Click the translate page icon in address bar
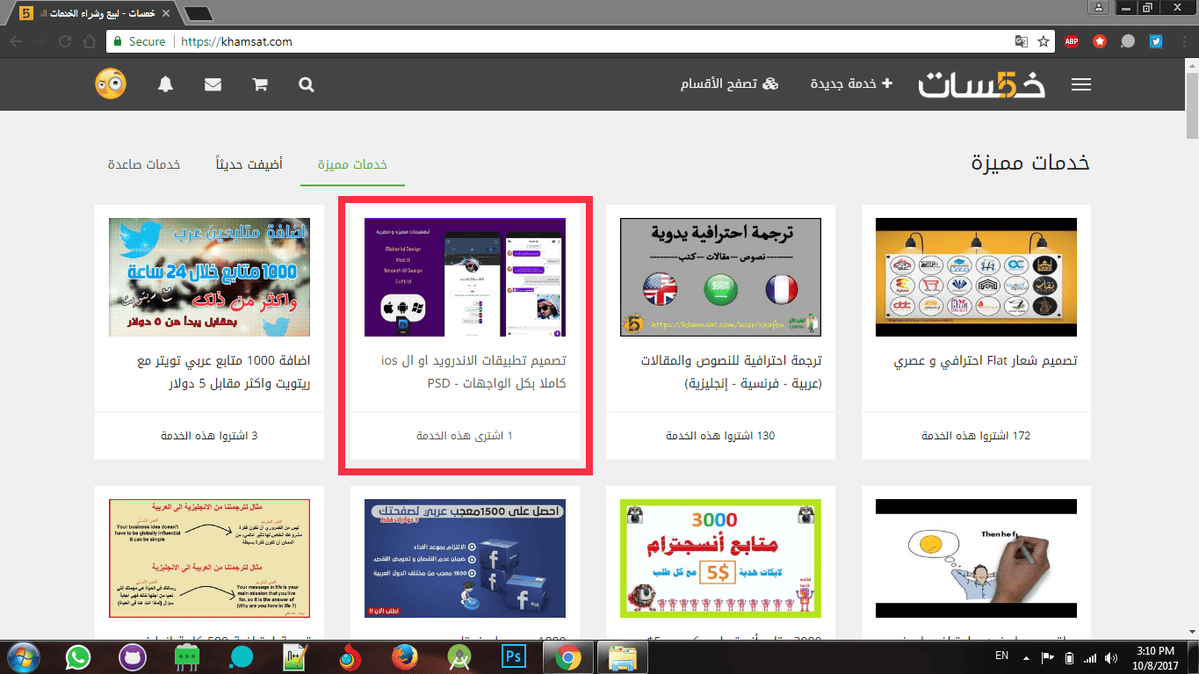Screen dimensions: 1199x674 coord(1021,41)
